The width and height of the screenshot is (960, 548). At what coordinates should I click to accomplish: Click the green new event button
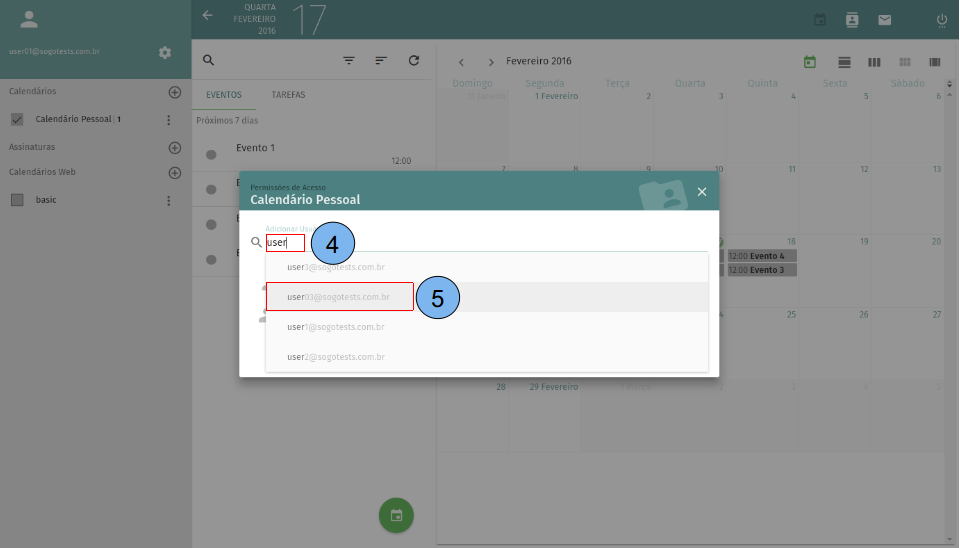[x=396, y=515]
